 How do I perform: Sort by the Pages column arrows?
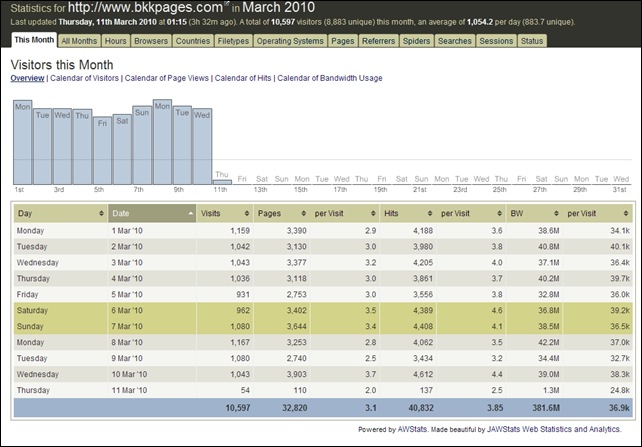[x=303, y=213]
